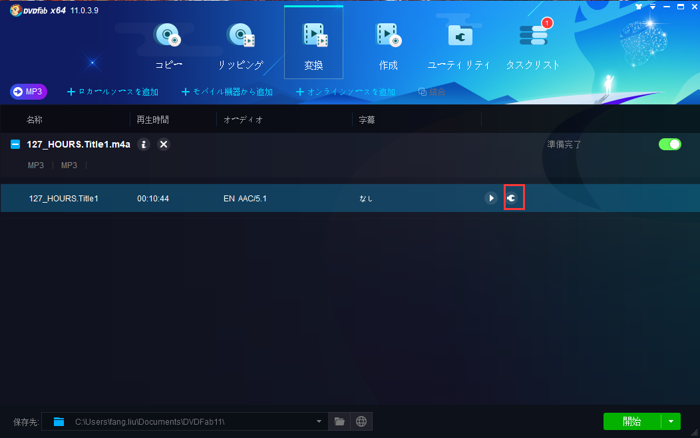
Task: Select the 127_HOURS.Title1 row name
Action: [63, 199]
